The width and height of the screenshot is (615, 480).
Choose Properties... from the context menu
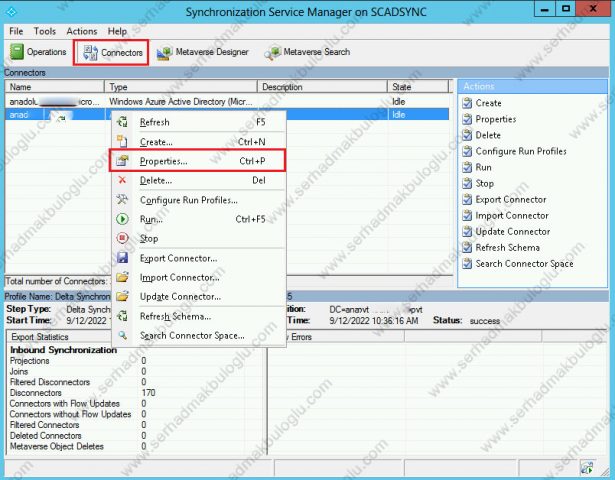pos(198,161)
